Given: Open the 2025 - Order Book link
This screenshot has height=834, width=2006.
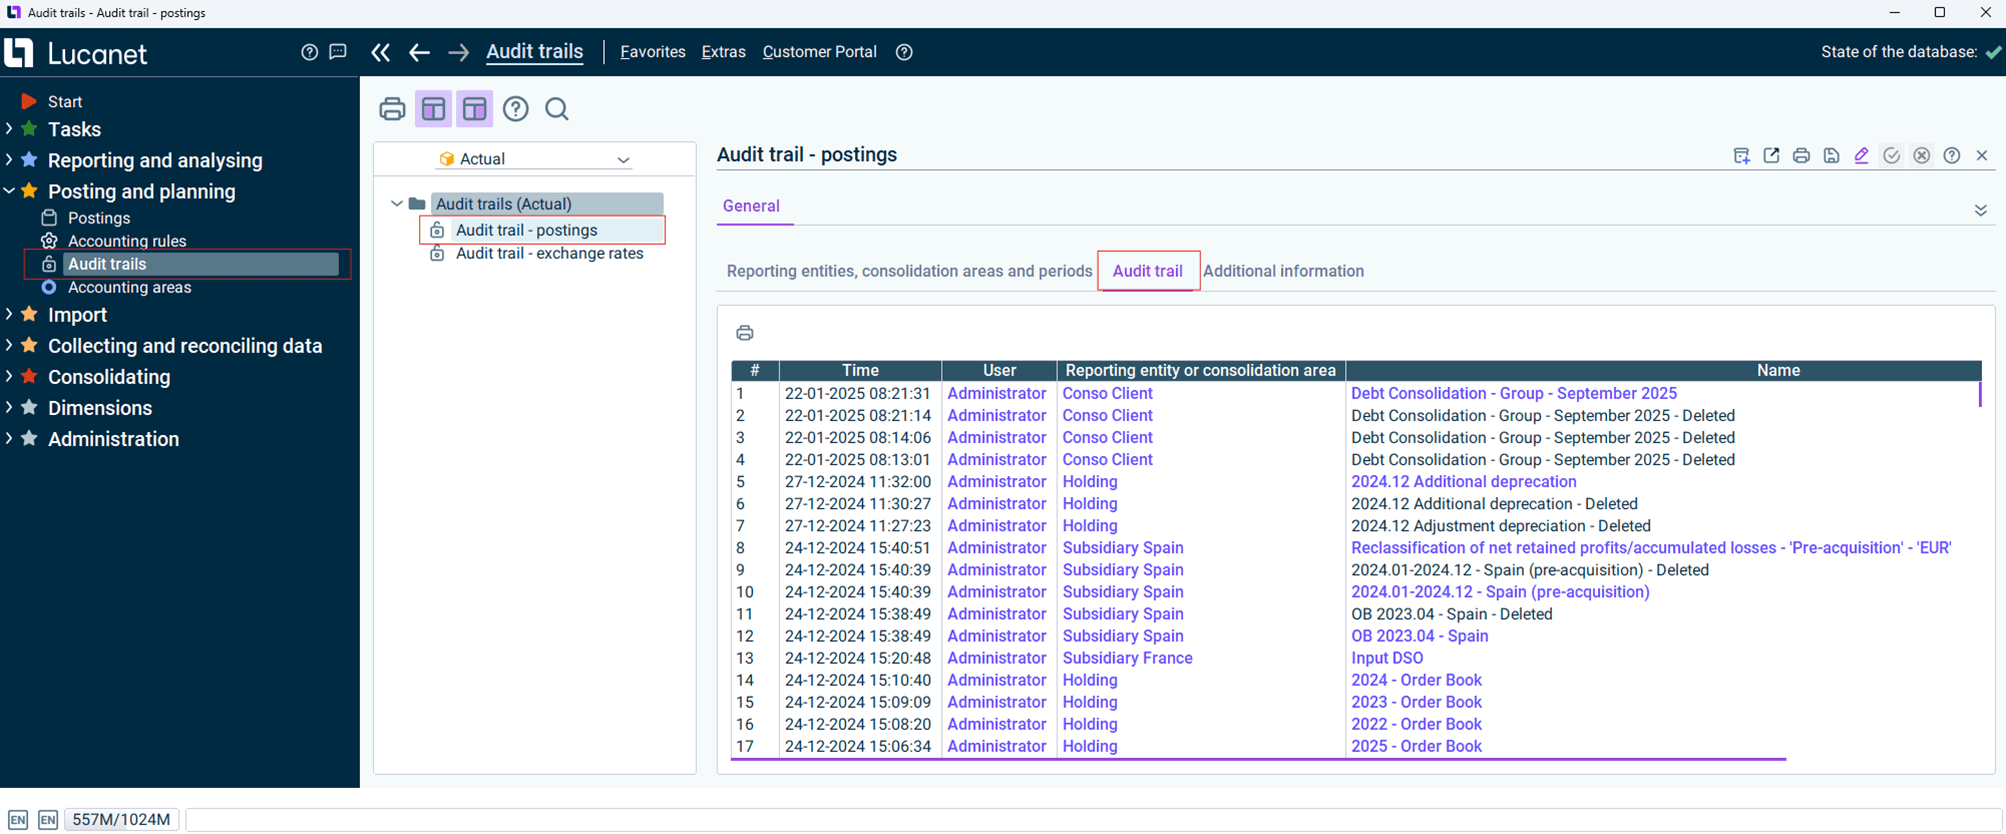Looking at the screenshot, I should coord(1416,746).
